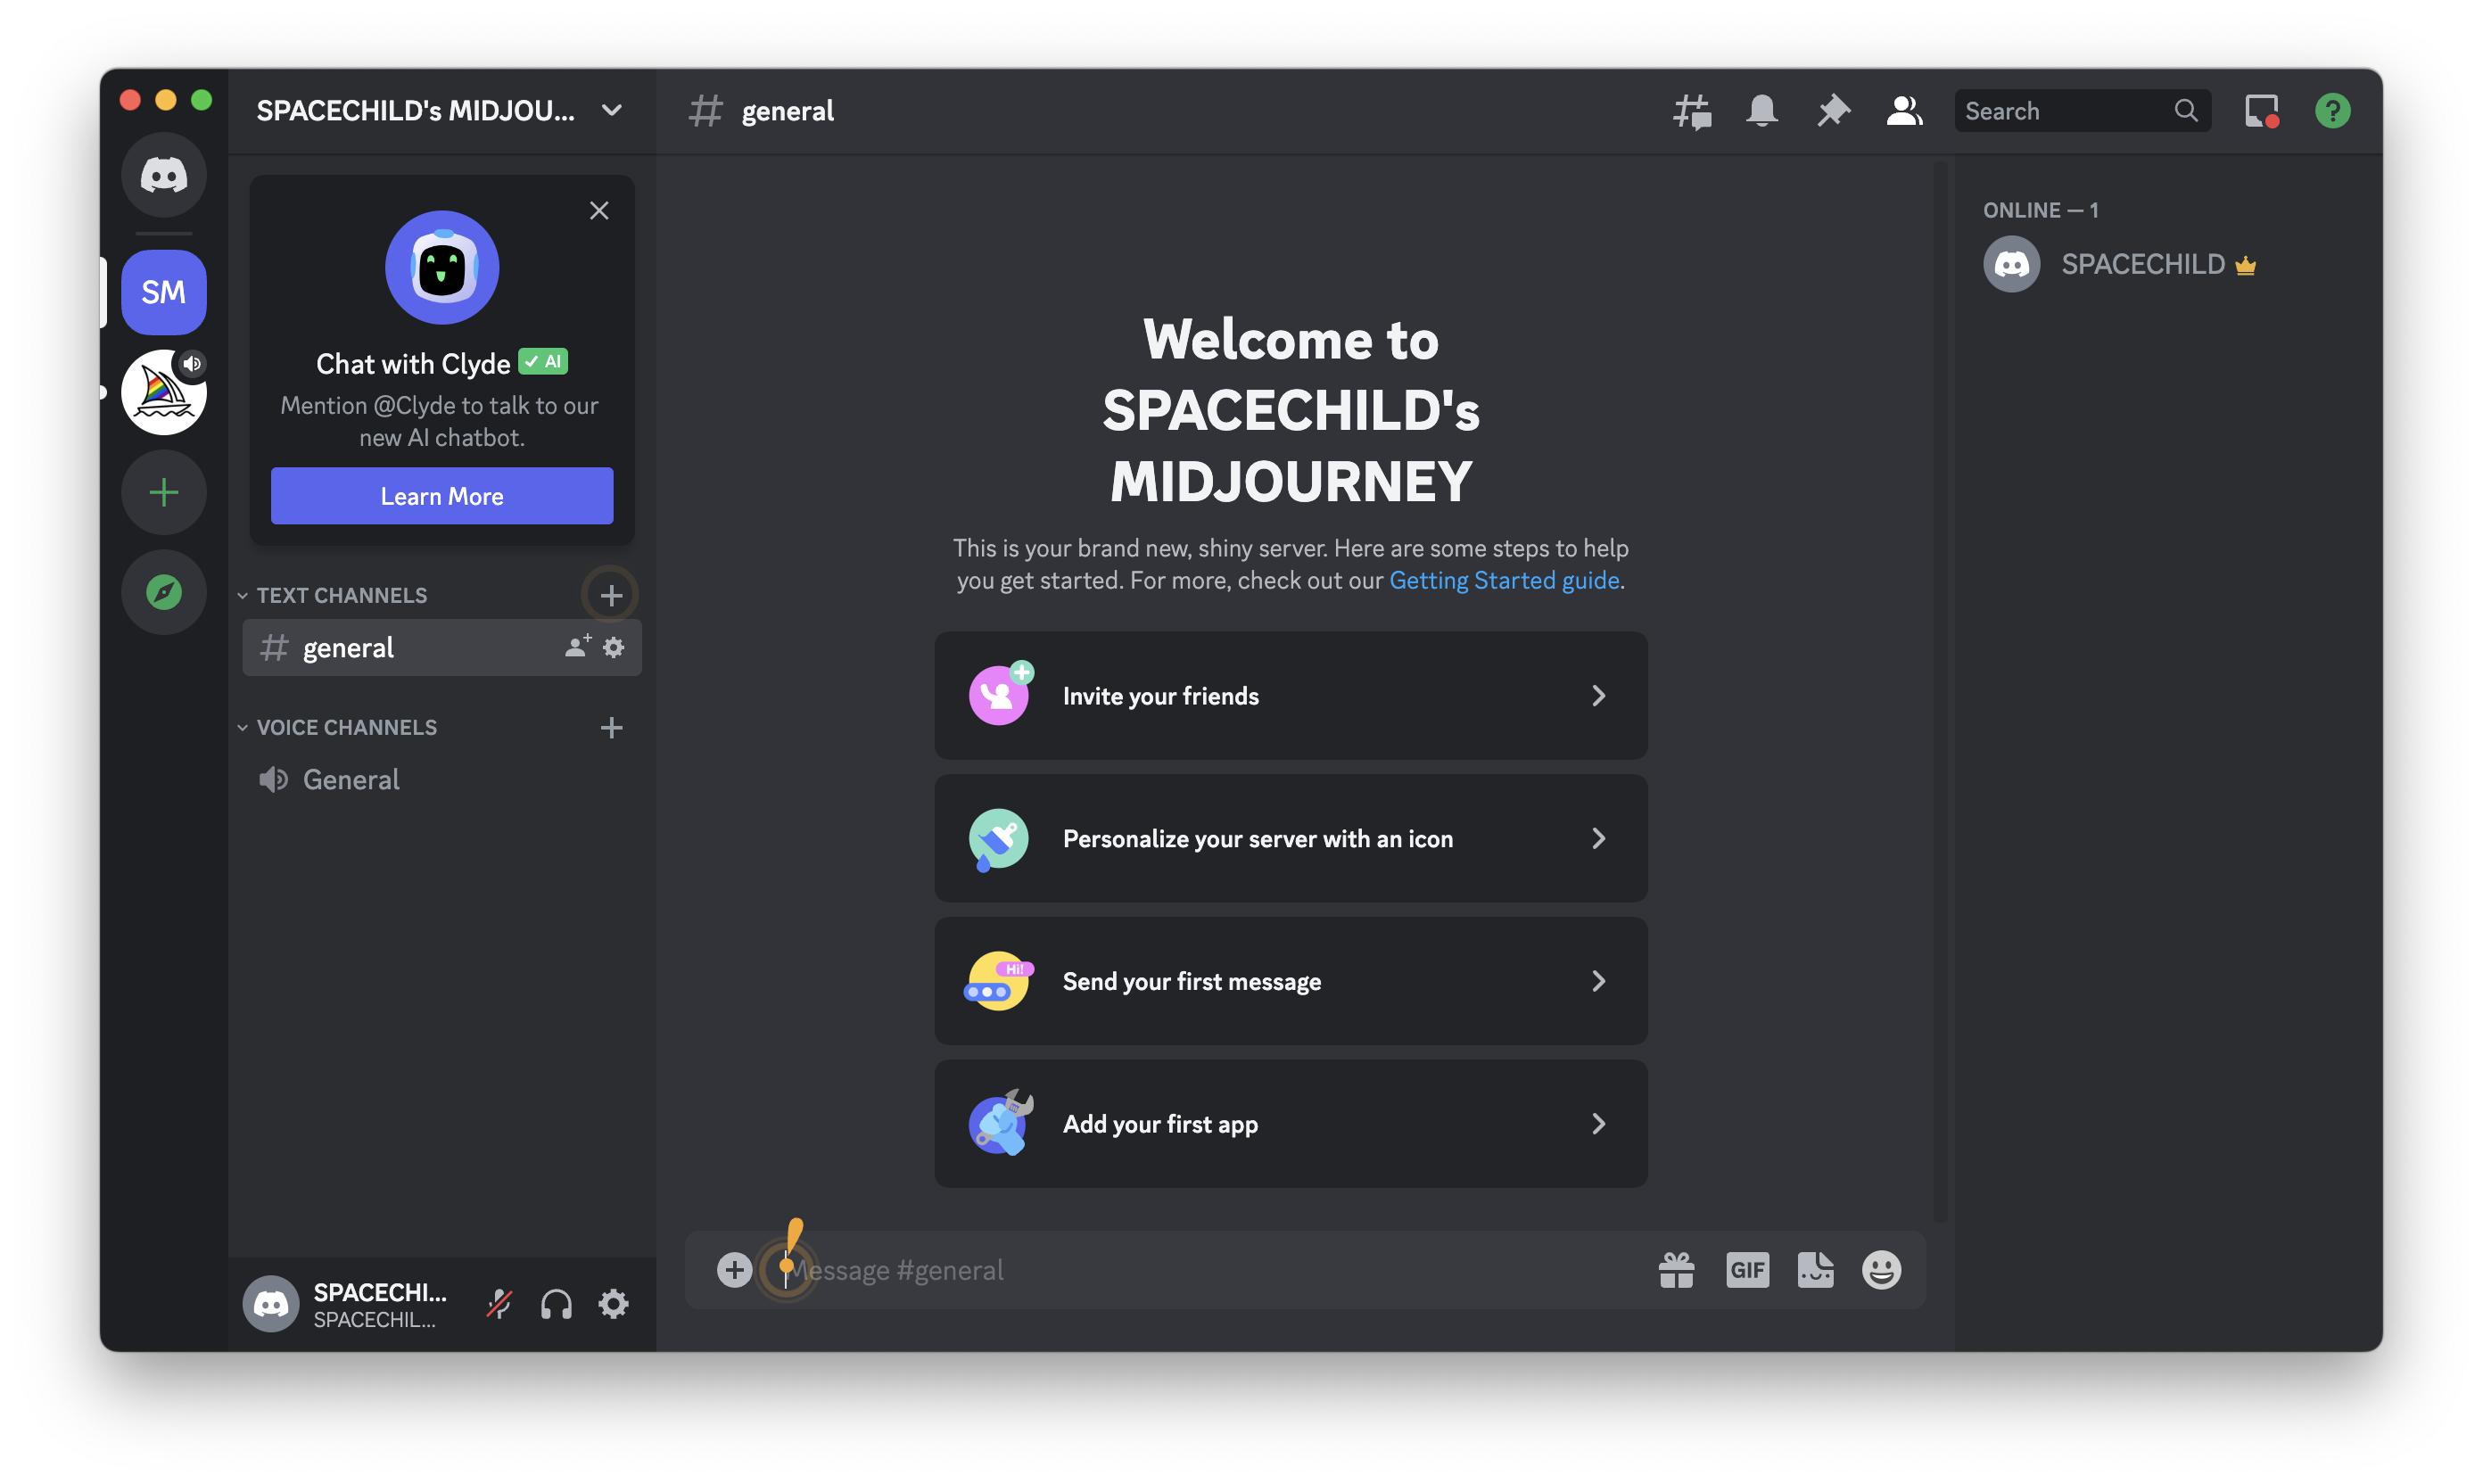Click the Message #general input field
Screen dimensions: 2483x1484
[1200, 1270]
